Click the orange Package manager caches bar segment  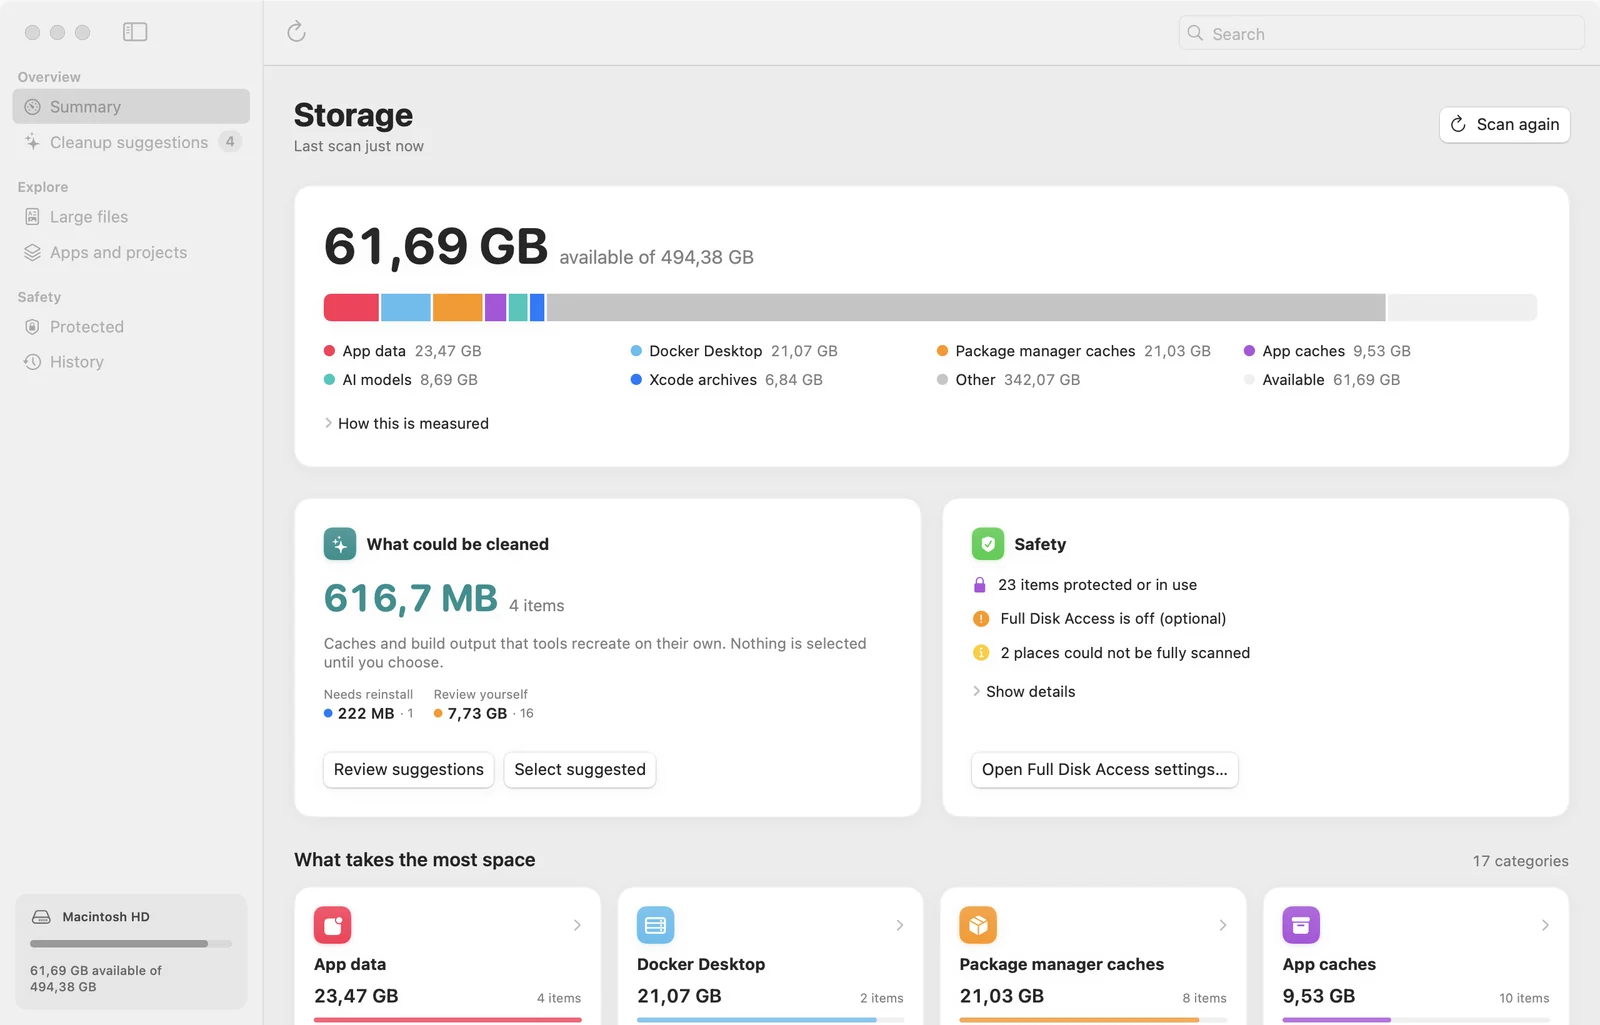tap(458, 308)
